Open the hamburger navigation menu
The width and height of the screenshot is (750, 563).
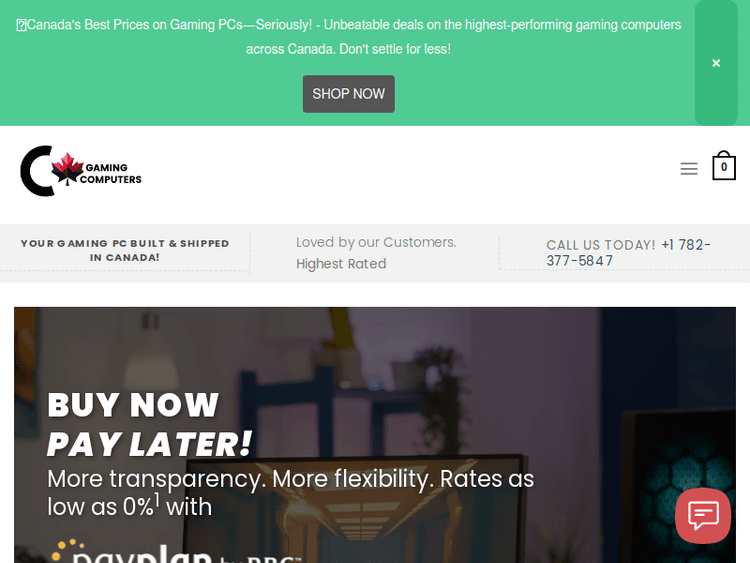[x=689, y=169]
